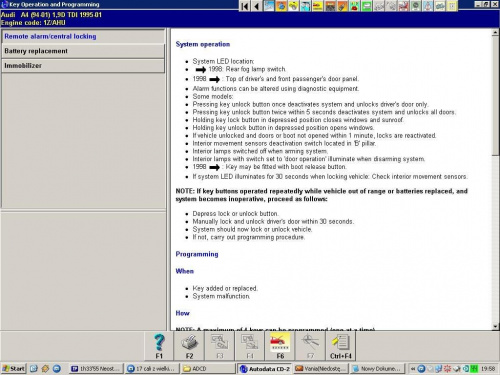Go back with the left arrow icon

point(256,6)
